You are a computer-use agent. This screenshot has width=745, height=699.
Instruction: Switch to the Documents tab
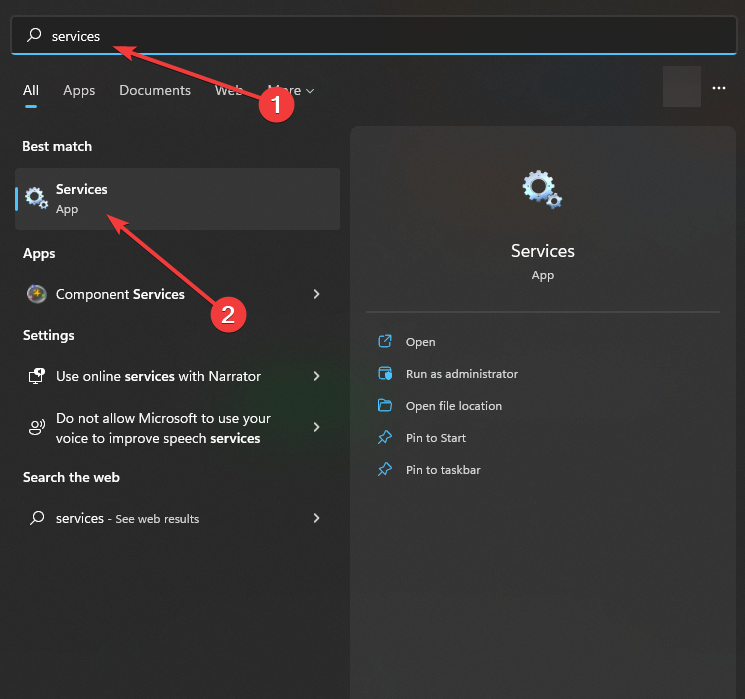click(x=155, y=90)
